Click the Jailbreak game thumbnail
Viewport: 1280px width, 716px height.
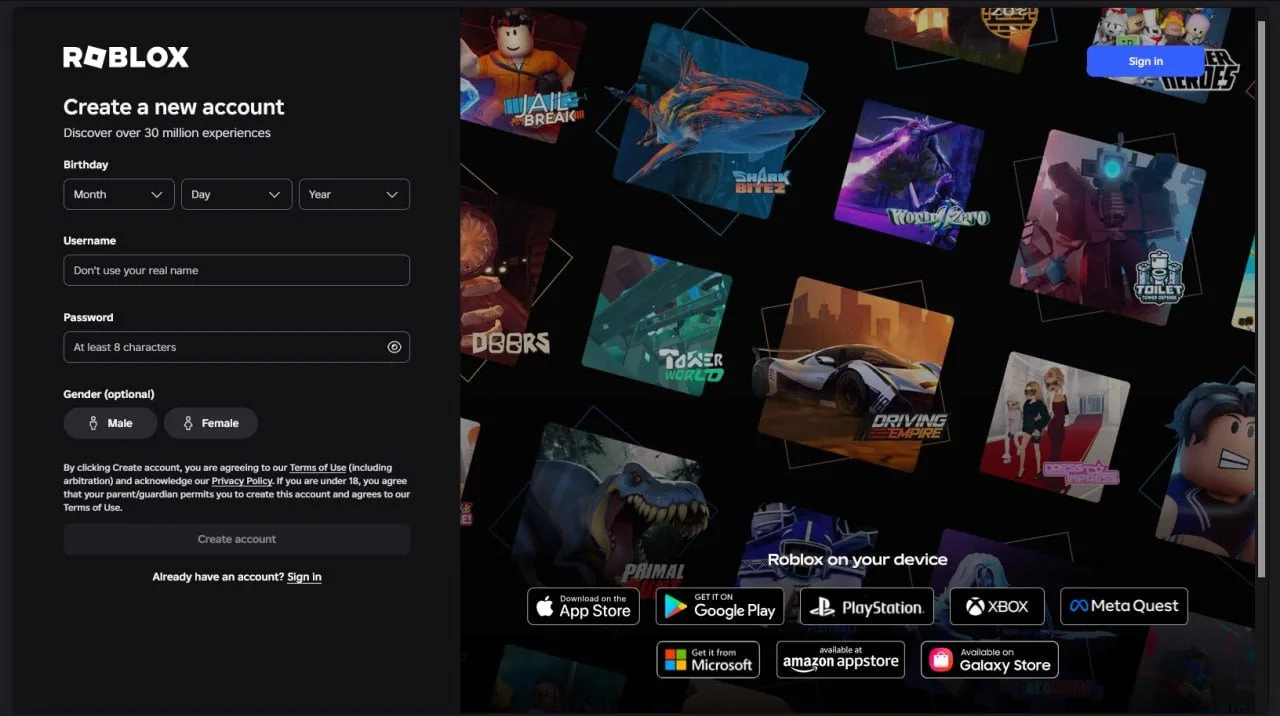point(525,75)
